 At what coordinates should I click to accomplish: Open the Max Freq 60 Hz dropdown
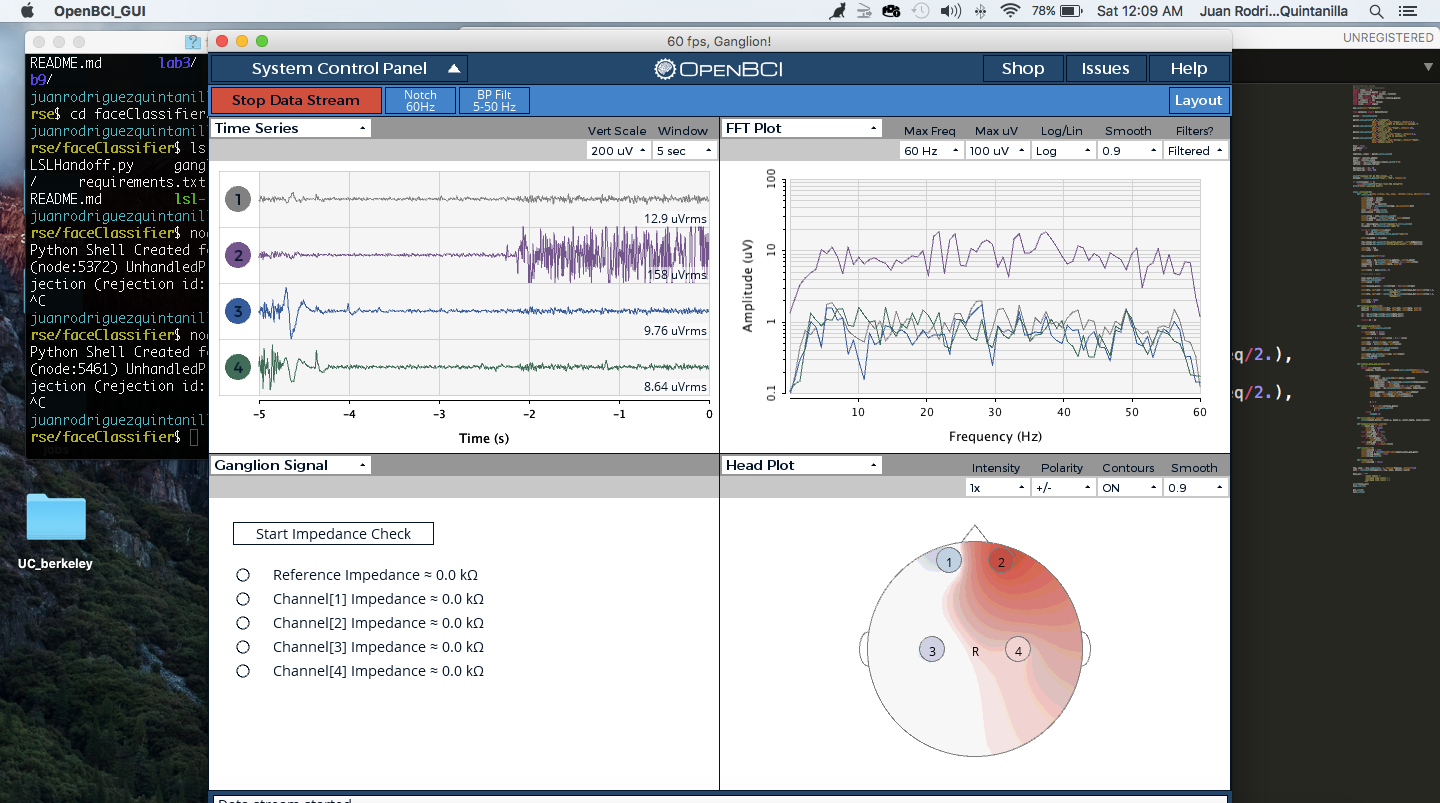pyautogui.click(x=932, y=151)
